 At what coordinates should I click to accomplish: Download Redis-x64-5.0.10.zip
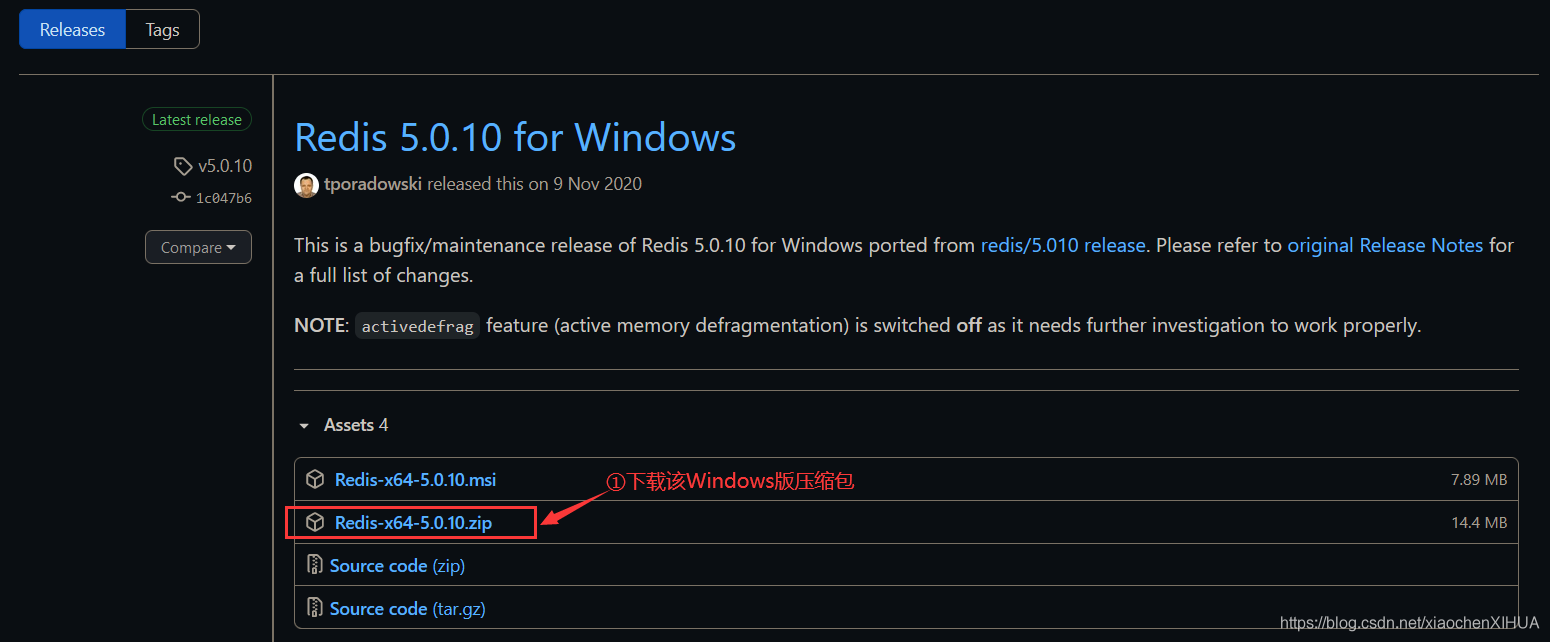pyautogui.click(x=416, y=521)
